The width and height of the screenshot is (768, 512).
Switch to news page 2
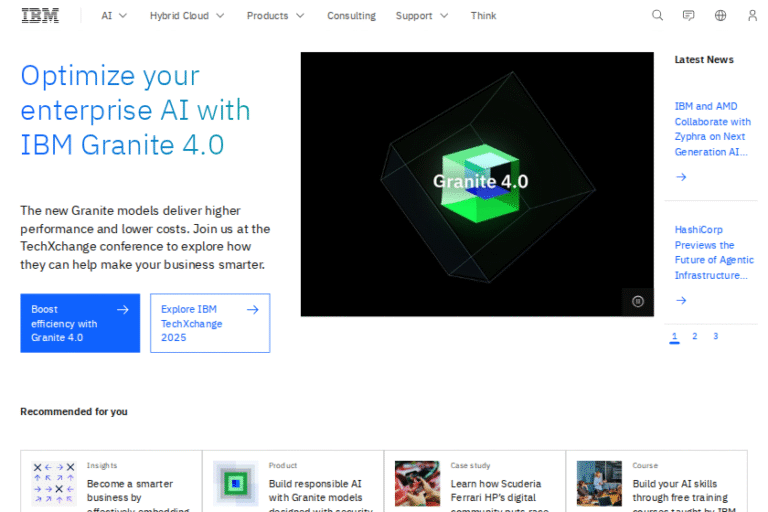pyautogui.click(x=695, y=337)
